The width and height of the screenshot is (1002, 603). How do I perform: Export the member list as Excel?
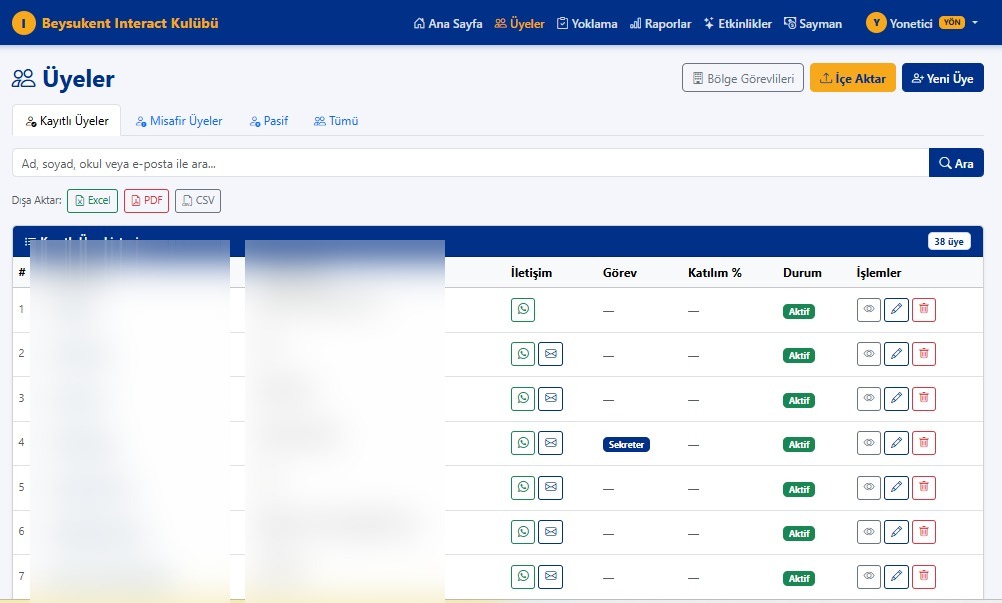pos(92,201)
